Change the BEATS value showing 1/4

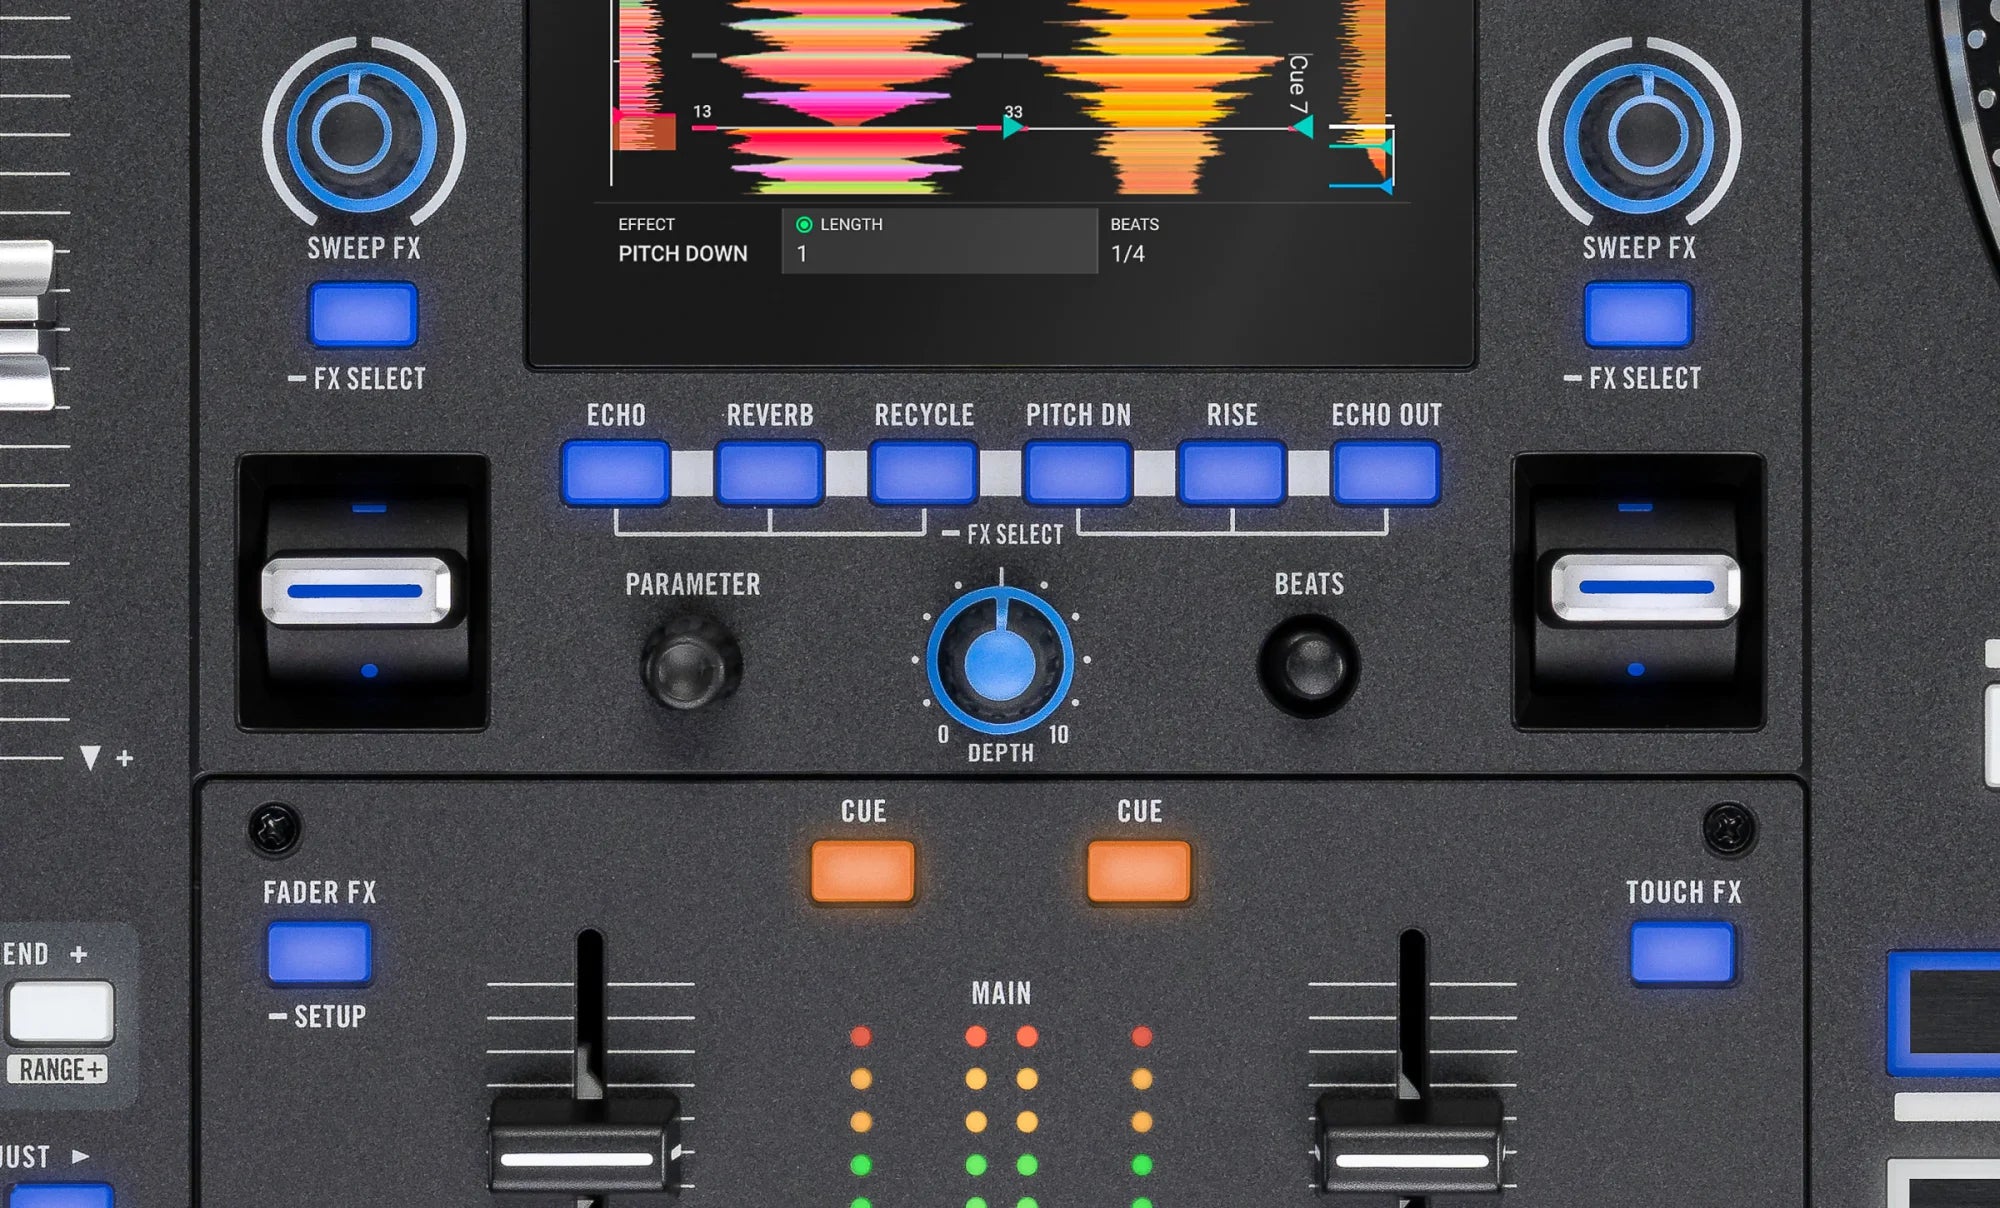tap(1129, 253)
